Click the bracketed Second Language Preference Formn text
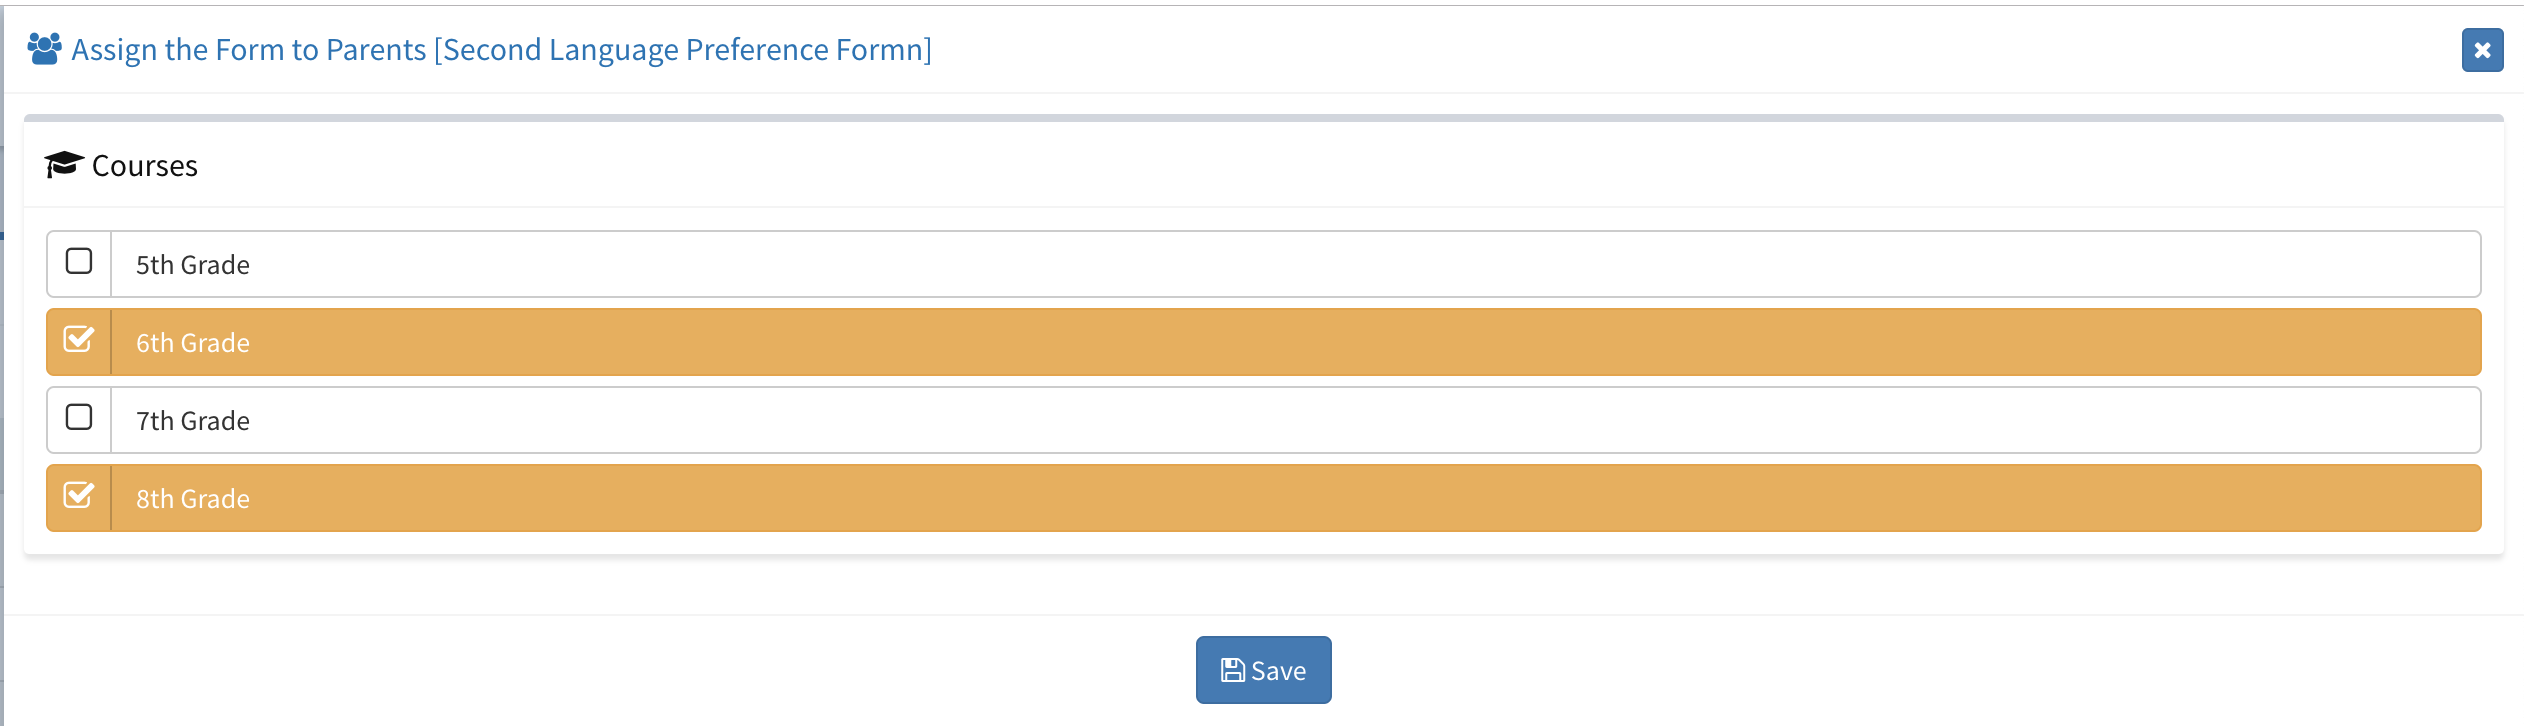This screenshot has width=2524, height=726. click(x=683, y=49)
